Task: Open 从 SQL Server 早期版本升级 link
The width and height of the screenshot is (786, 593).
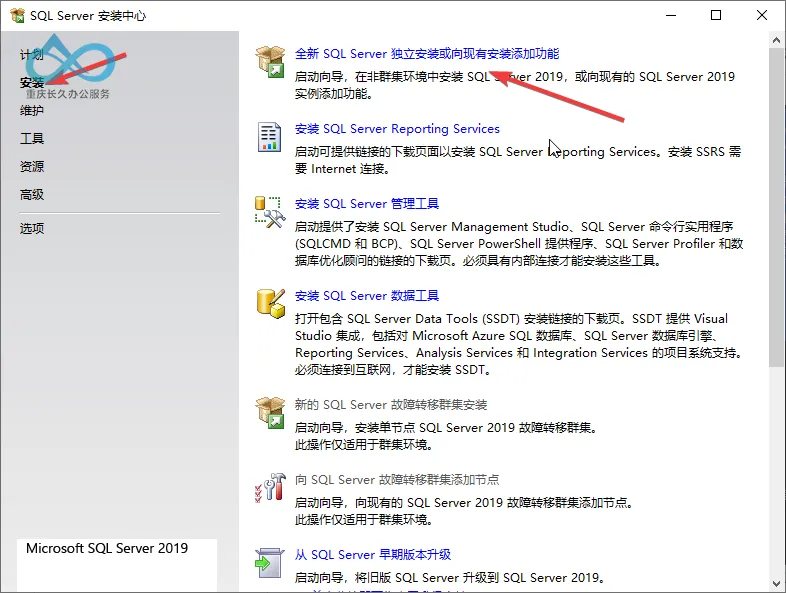Action: (x=373, y=555)
